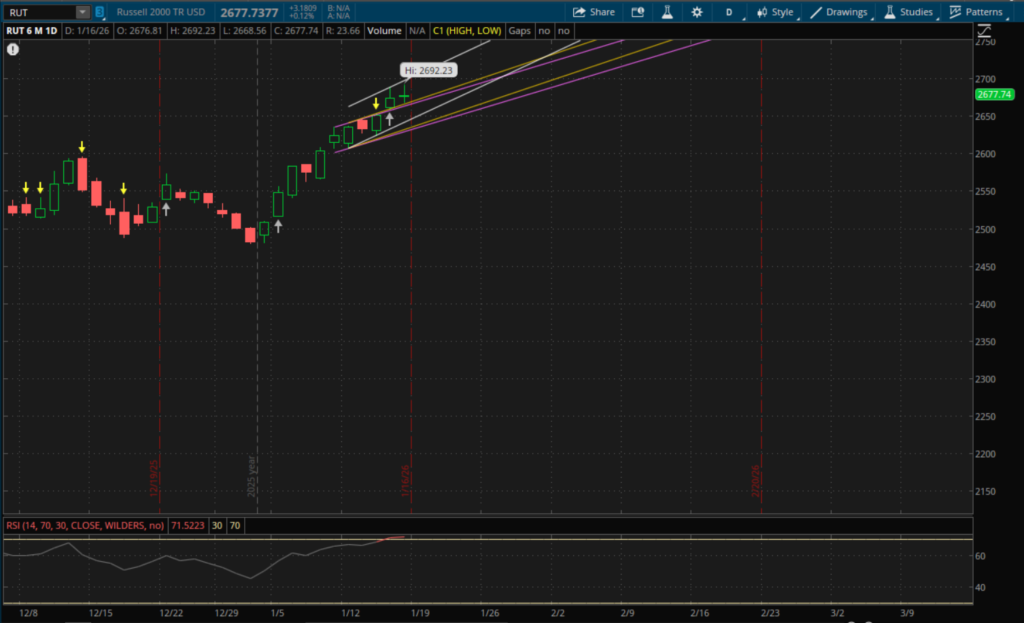Open chart settings gear icon

[696, 12]
